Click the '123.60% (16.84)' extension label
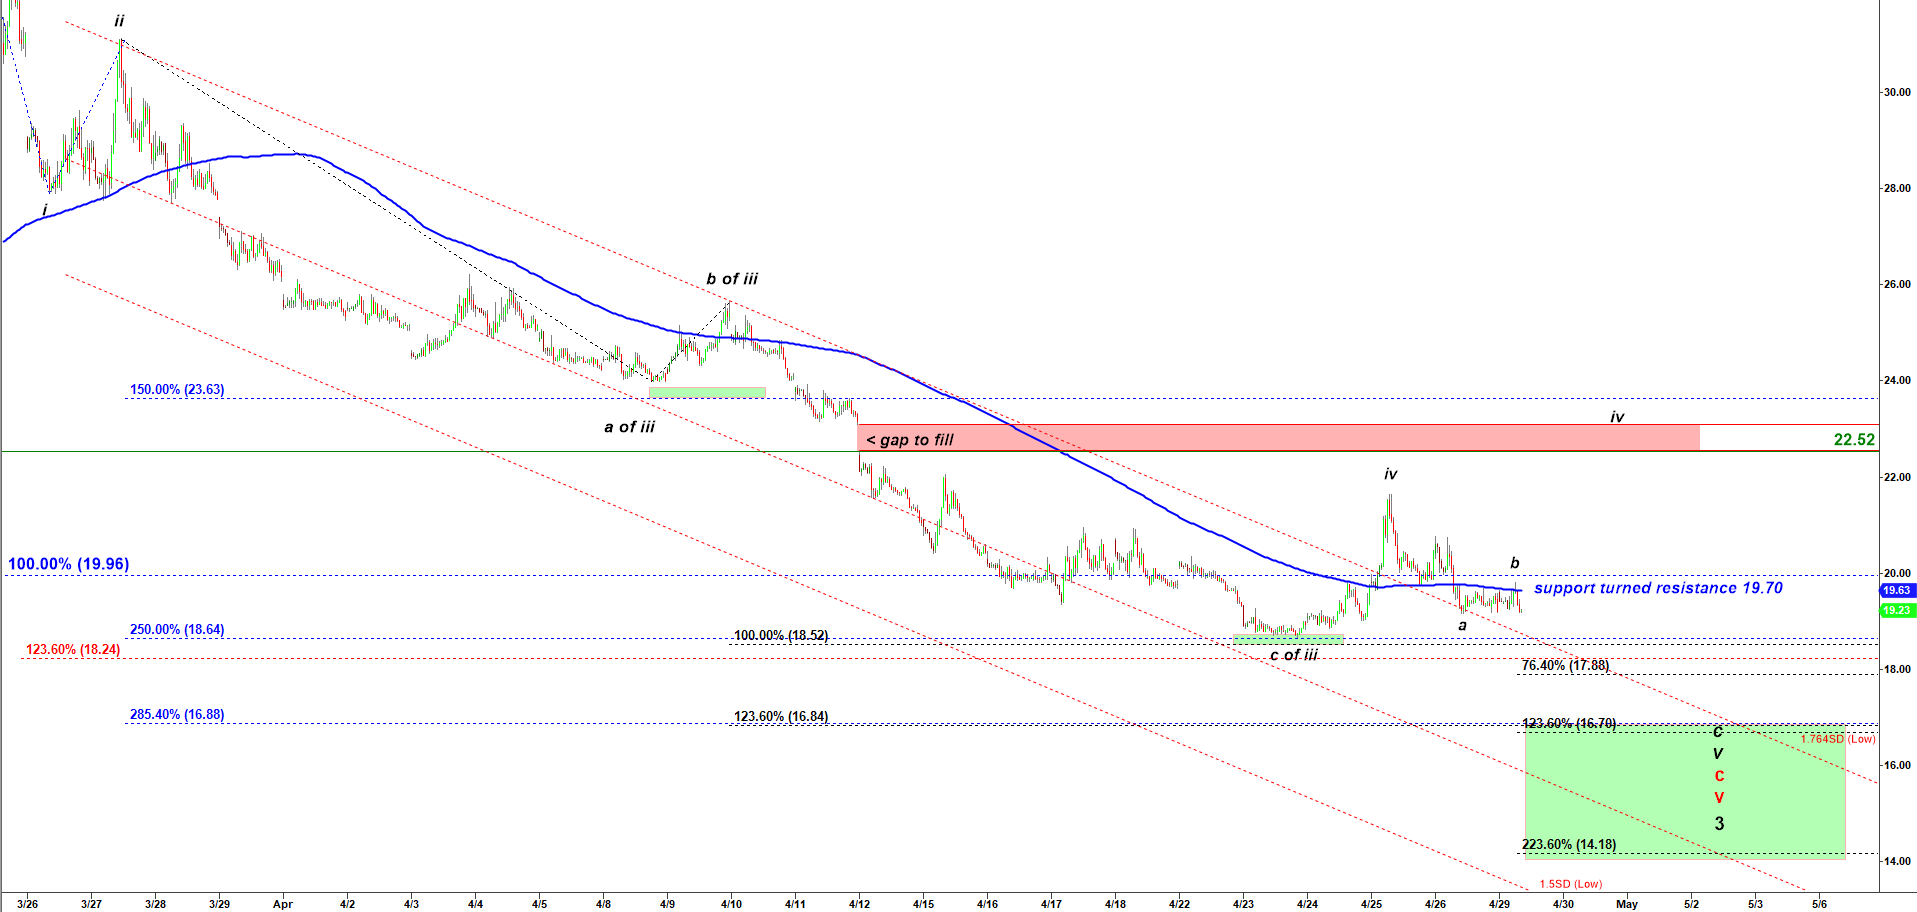 (x=781, y=716)
